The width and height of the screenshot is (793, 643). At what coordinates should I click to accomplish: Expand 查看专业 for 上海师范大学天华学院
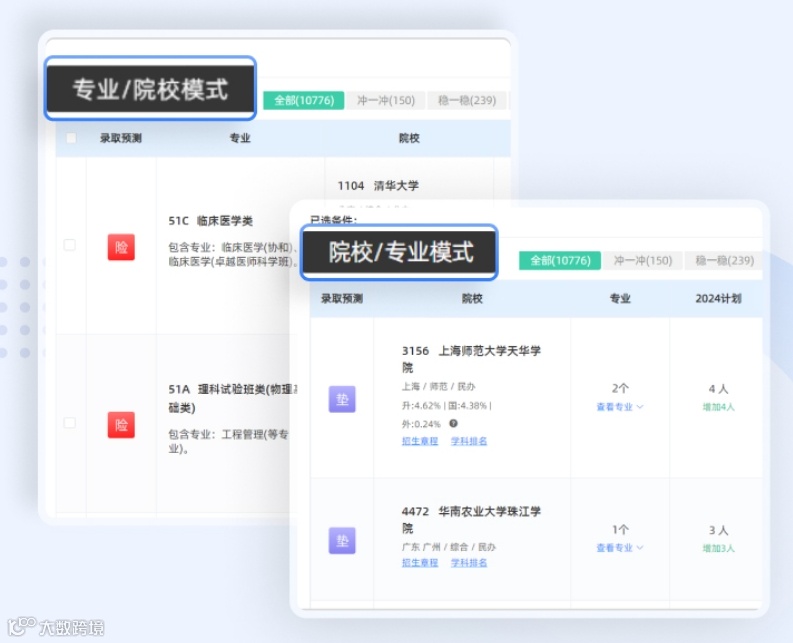point(620,407)
